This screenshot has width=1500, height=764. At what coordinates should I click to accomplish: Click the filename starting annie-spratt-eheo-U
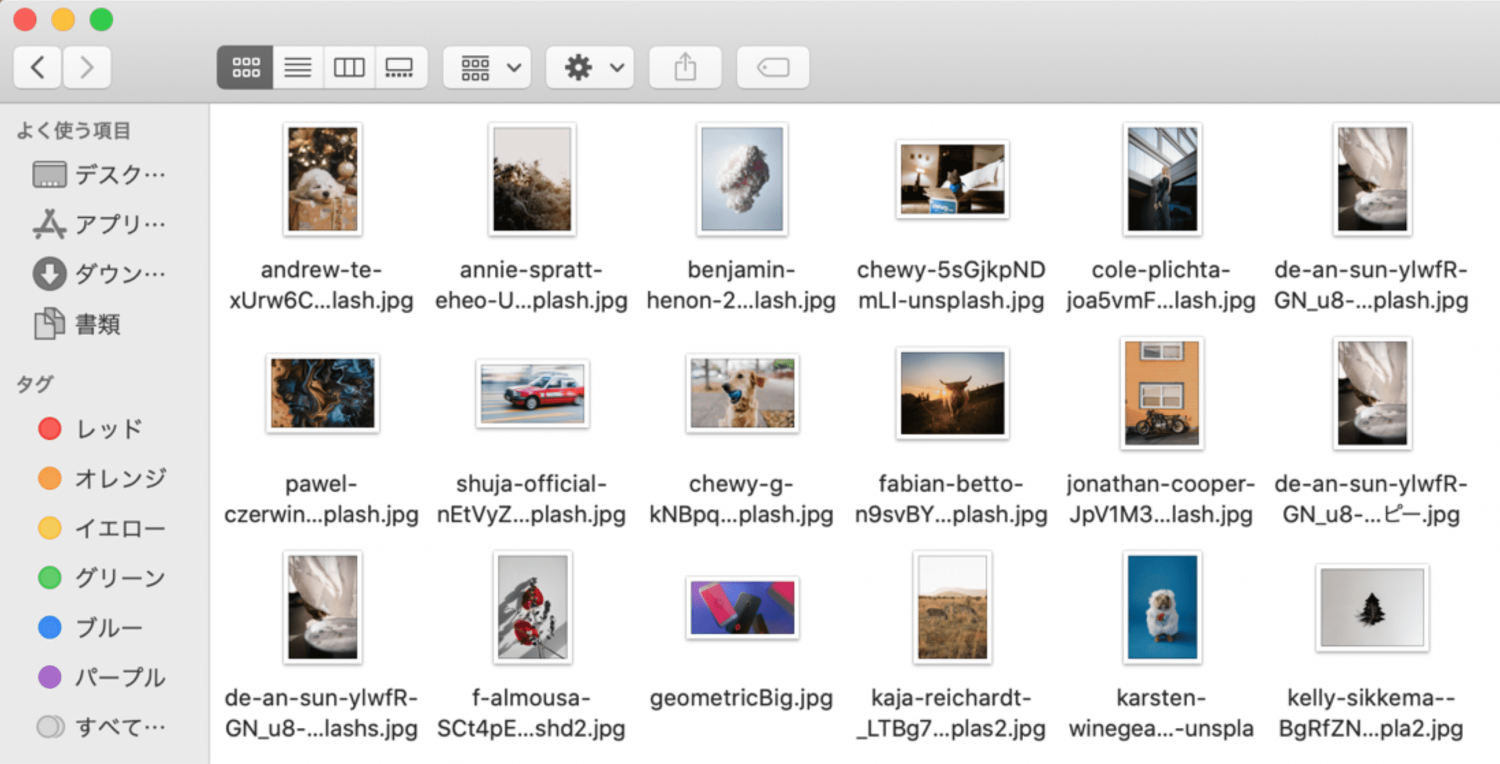coord(532,286)
